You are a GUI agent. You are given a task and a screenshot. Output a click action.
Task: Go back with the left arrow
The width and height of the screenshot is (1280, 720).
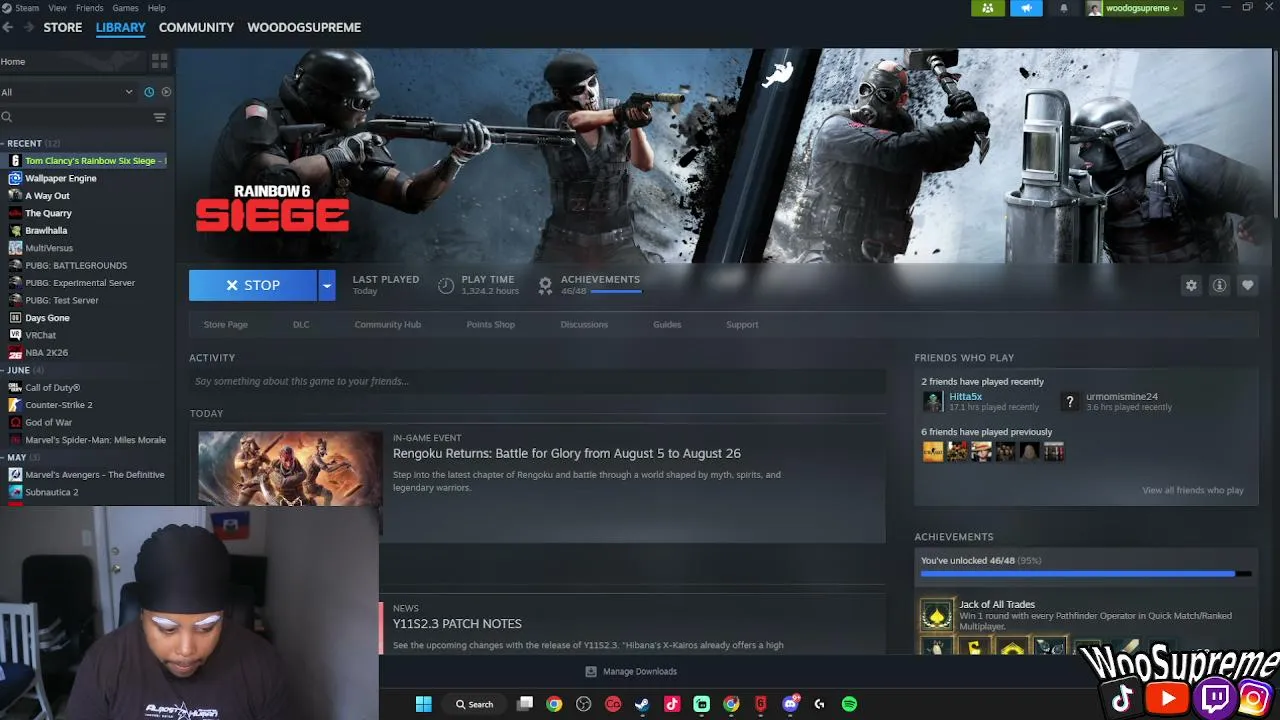(x=8, y=27)
